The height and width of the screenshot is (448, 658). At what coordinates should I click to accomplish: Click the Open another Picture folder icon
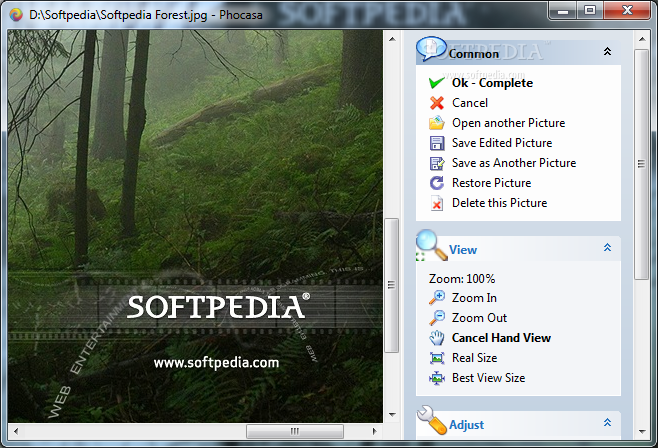[x=437, y=123]
